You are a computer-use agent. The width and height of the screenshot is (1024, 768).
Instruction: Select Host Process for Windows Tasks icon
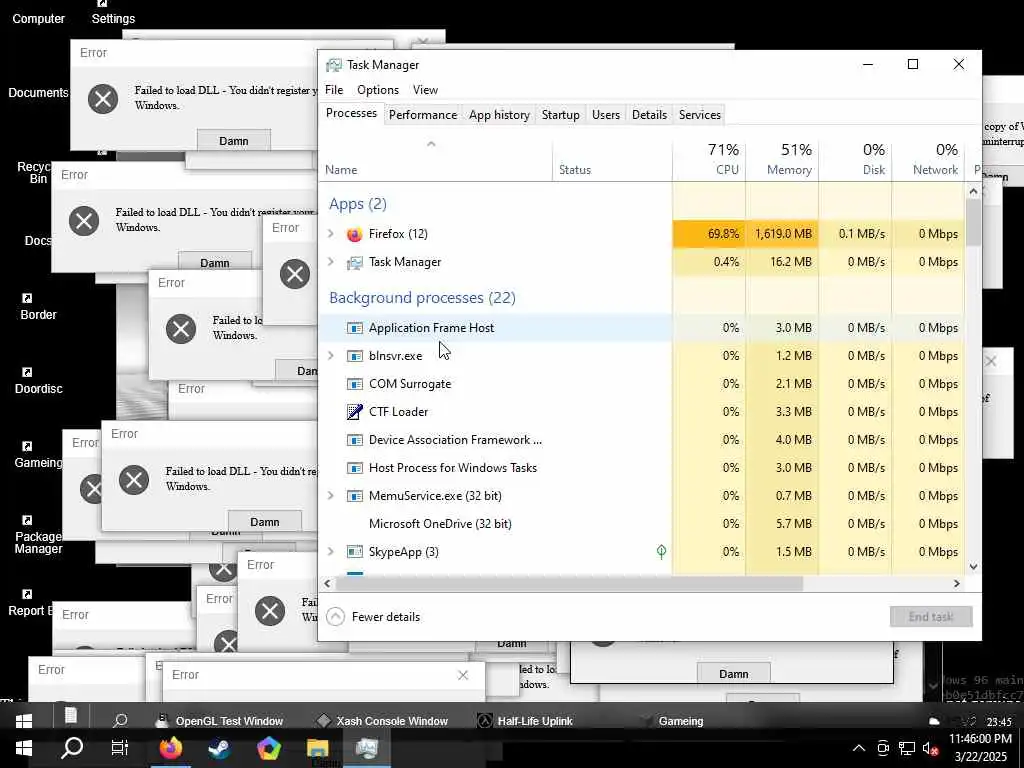point(355,468)
